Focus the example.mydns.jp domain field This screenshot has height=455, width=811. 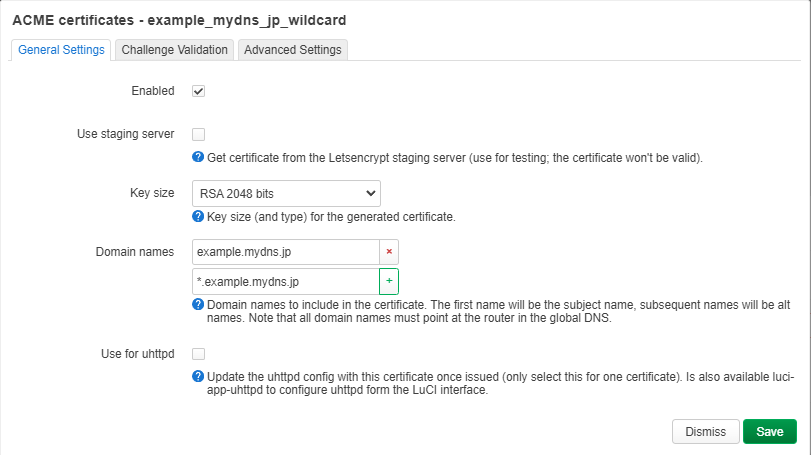[x=285, y=252]
